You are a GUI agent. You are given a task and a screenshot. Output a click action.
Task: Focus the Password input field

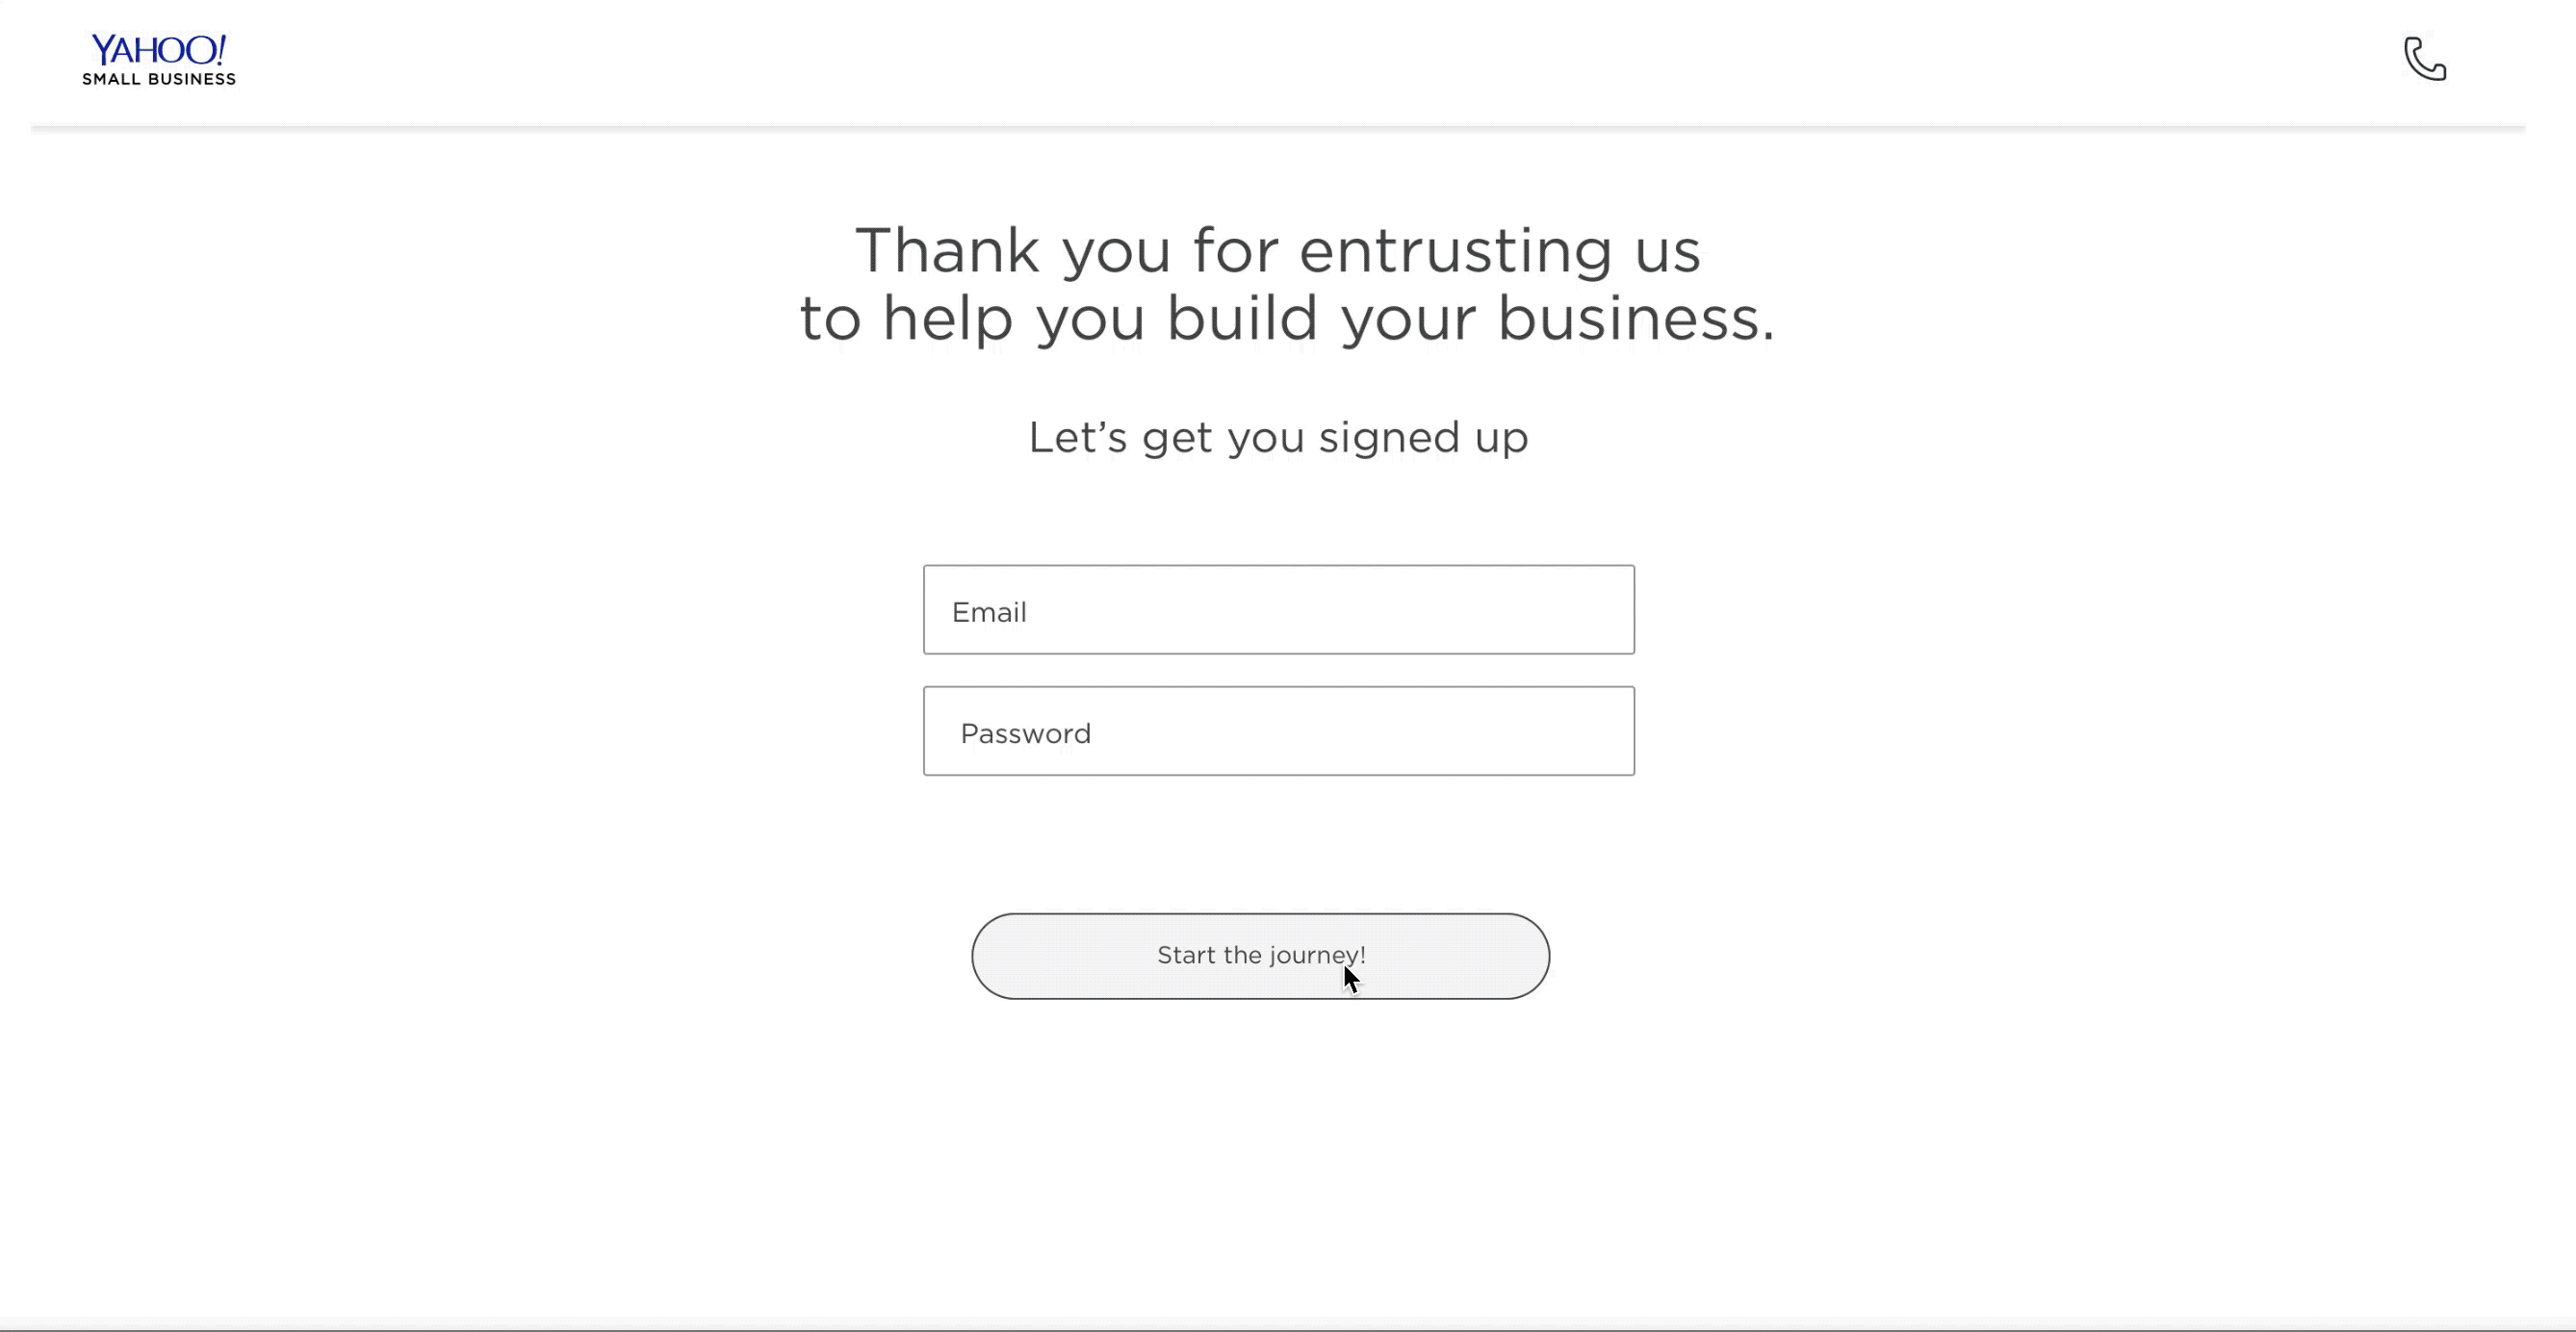1278,731
